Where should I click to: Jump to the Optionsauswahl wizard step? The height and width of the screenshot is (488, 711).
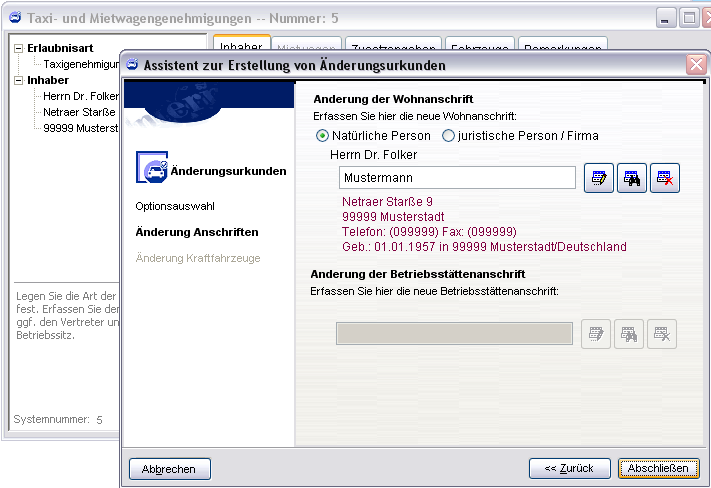point(175,205)
